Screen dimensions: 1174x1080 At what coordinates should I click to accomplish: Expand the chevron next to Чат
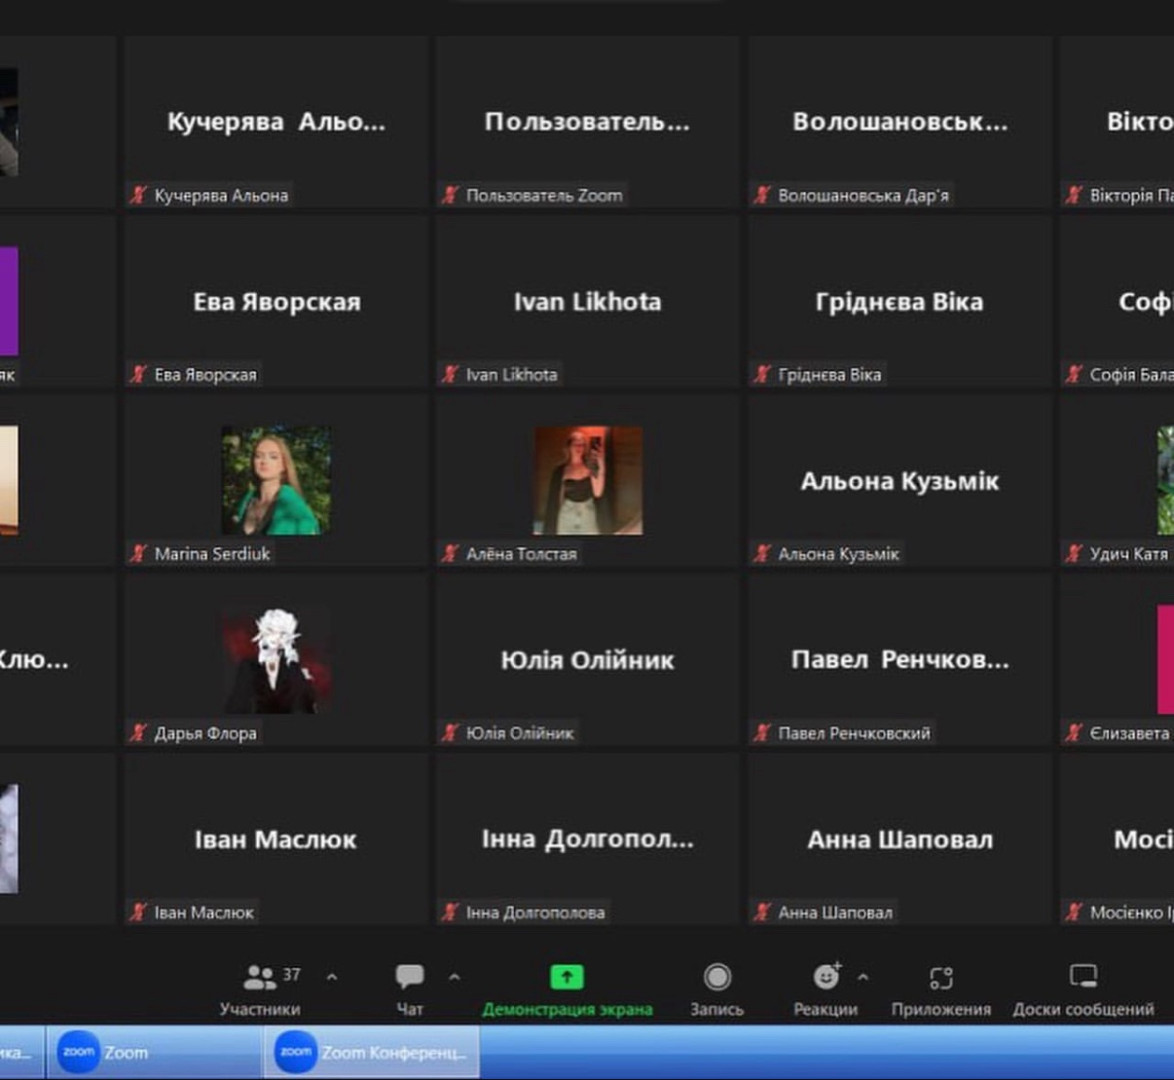pyautogui.click(x=454, y=977)
